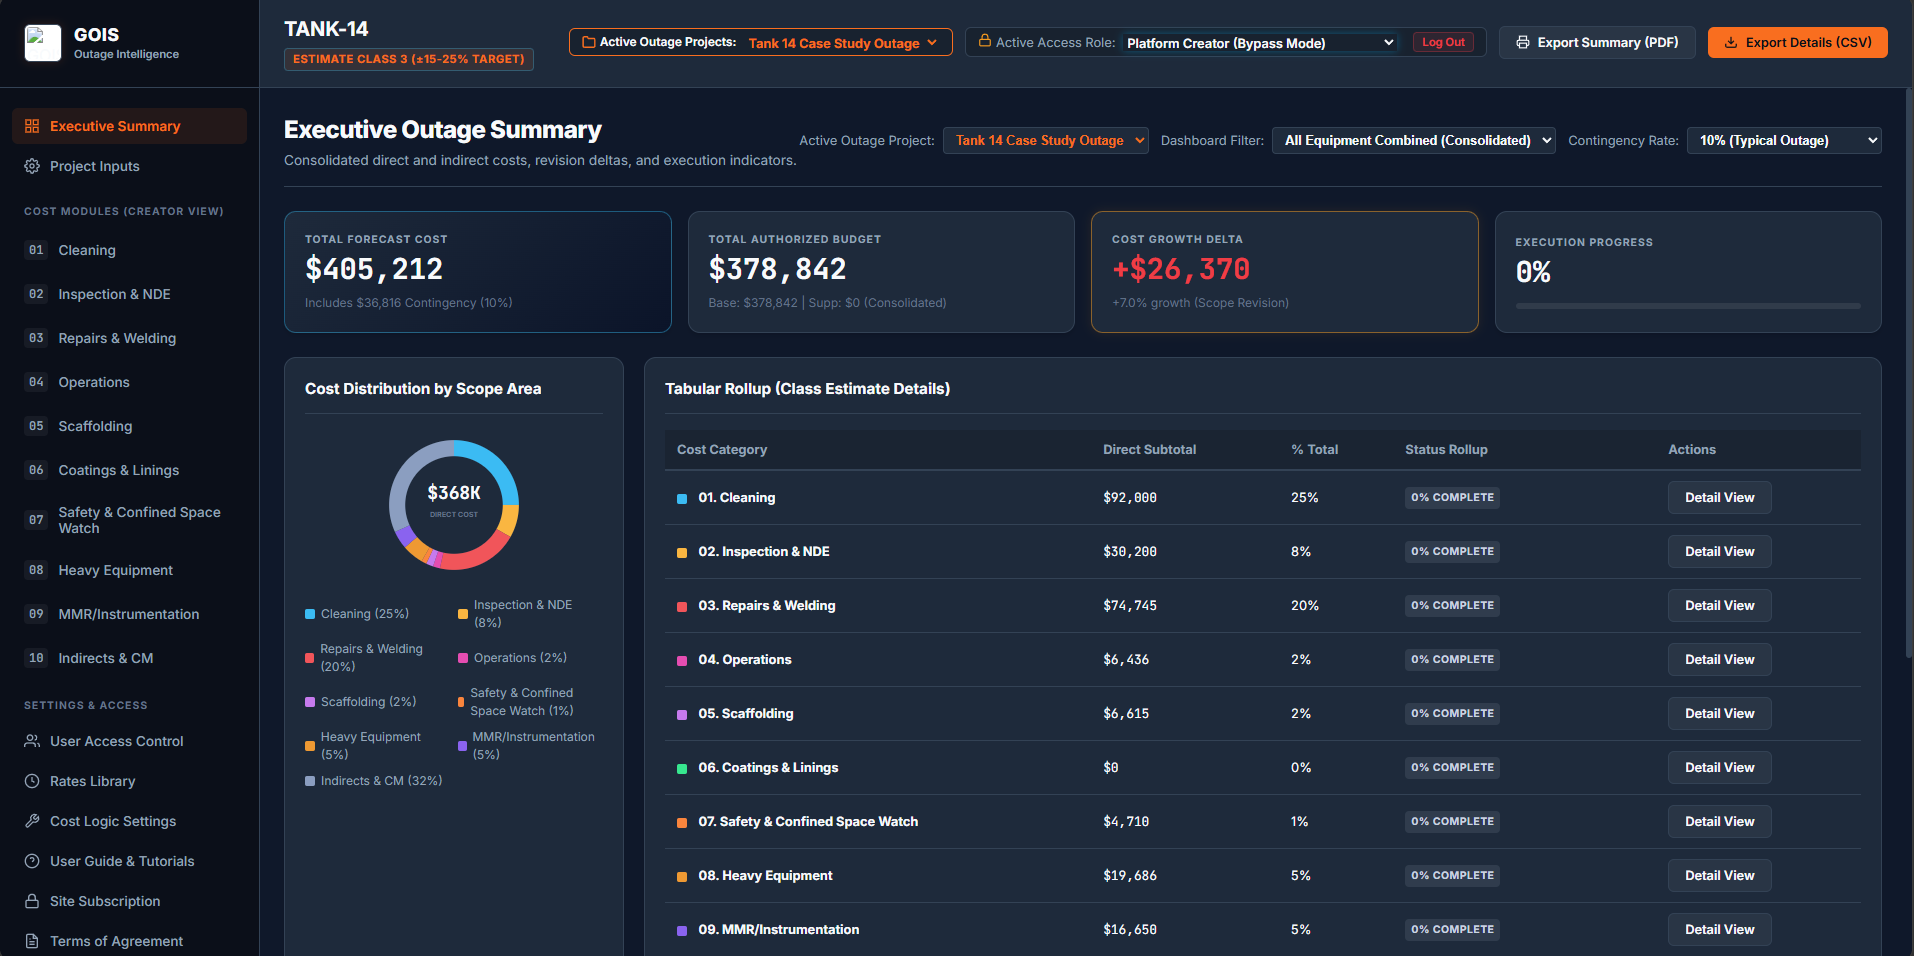The width and height of the screenshot is (1914, 956).
Task: Open the User Guide & Tutorials page
Action: coord(129,861)
